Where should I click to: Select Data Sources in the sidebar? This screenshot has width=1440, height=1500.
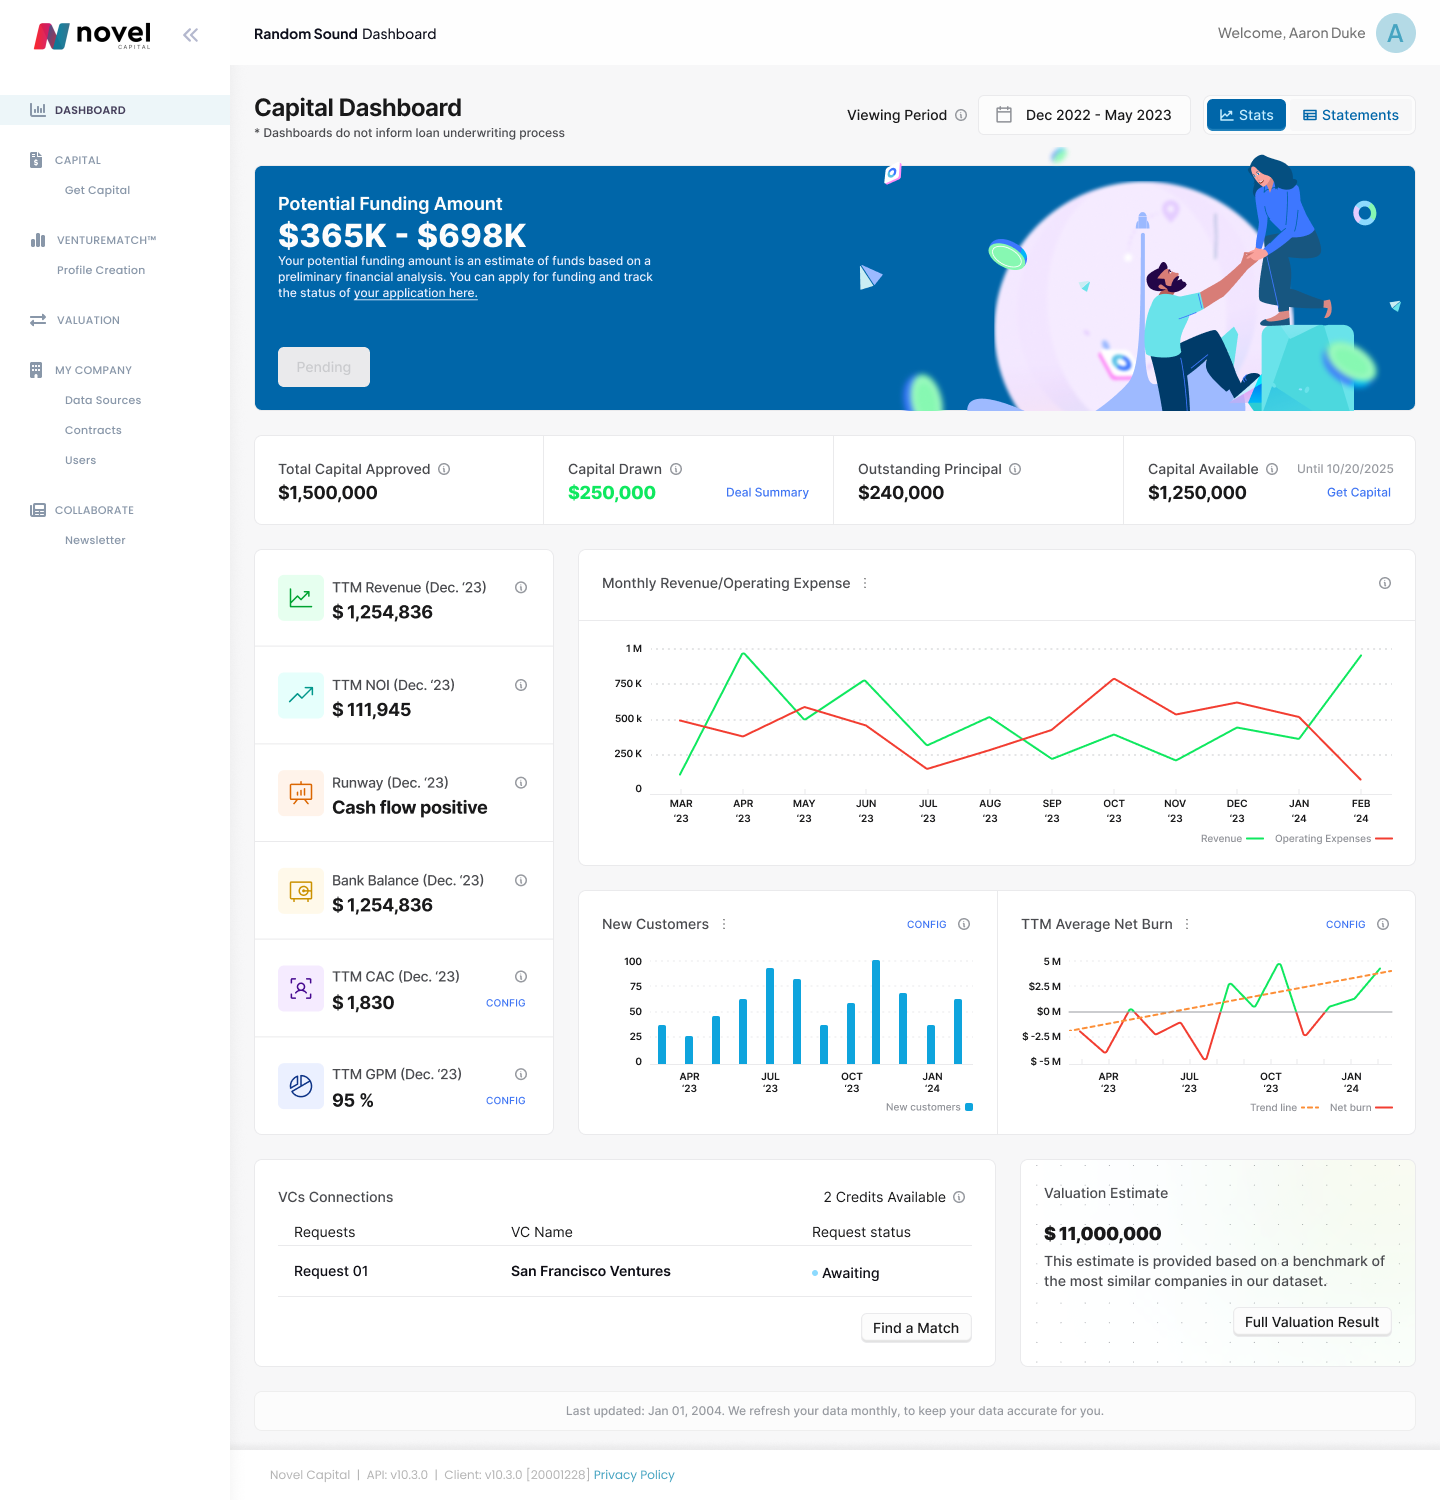click(x=102, y=400)
